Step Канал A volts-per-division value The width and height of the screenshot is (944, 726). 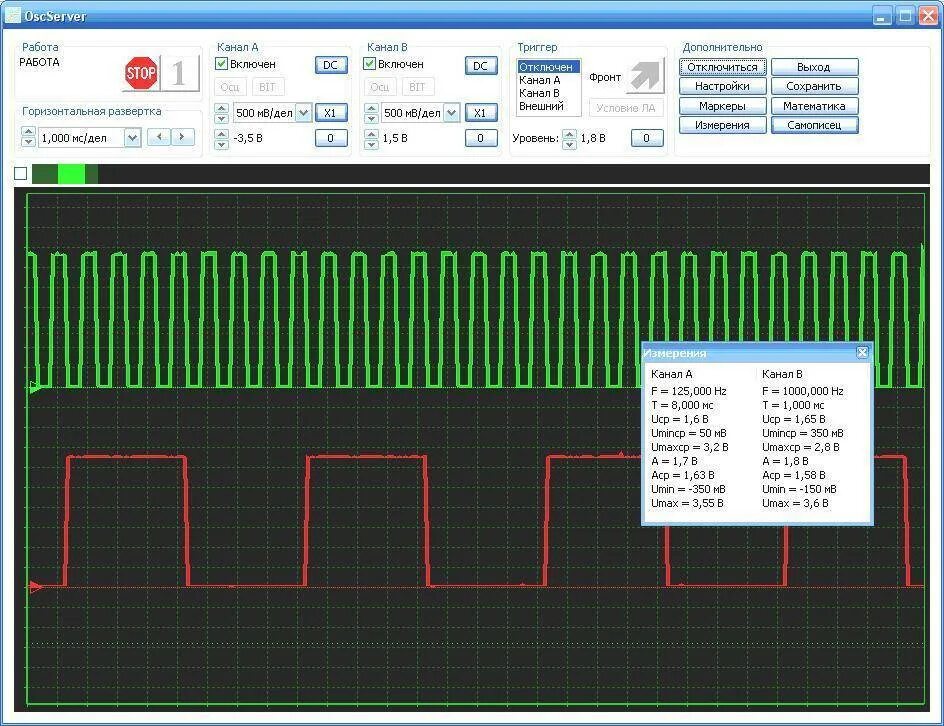(222, 113)
